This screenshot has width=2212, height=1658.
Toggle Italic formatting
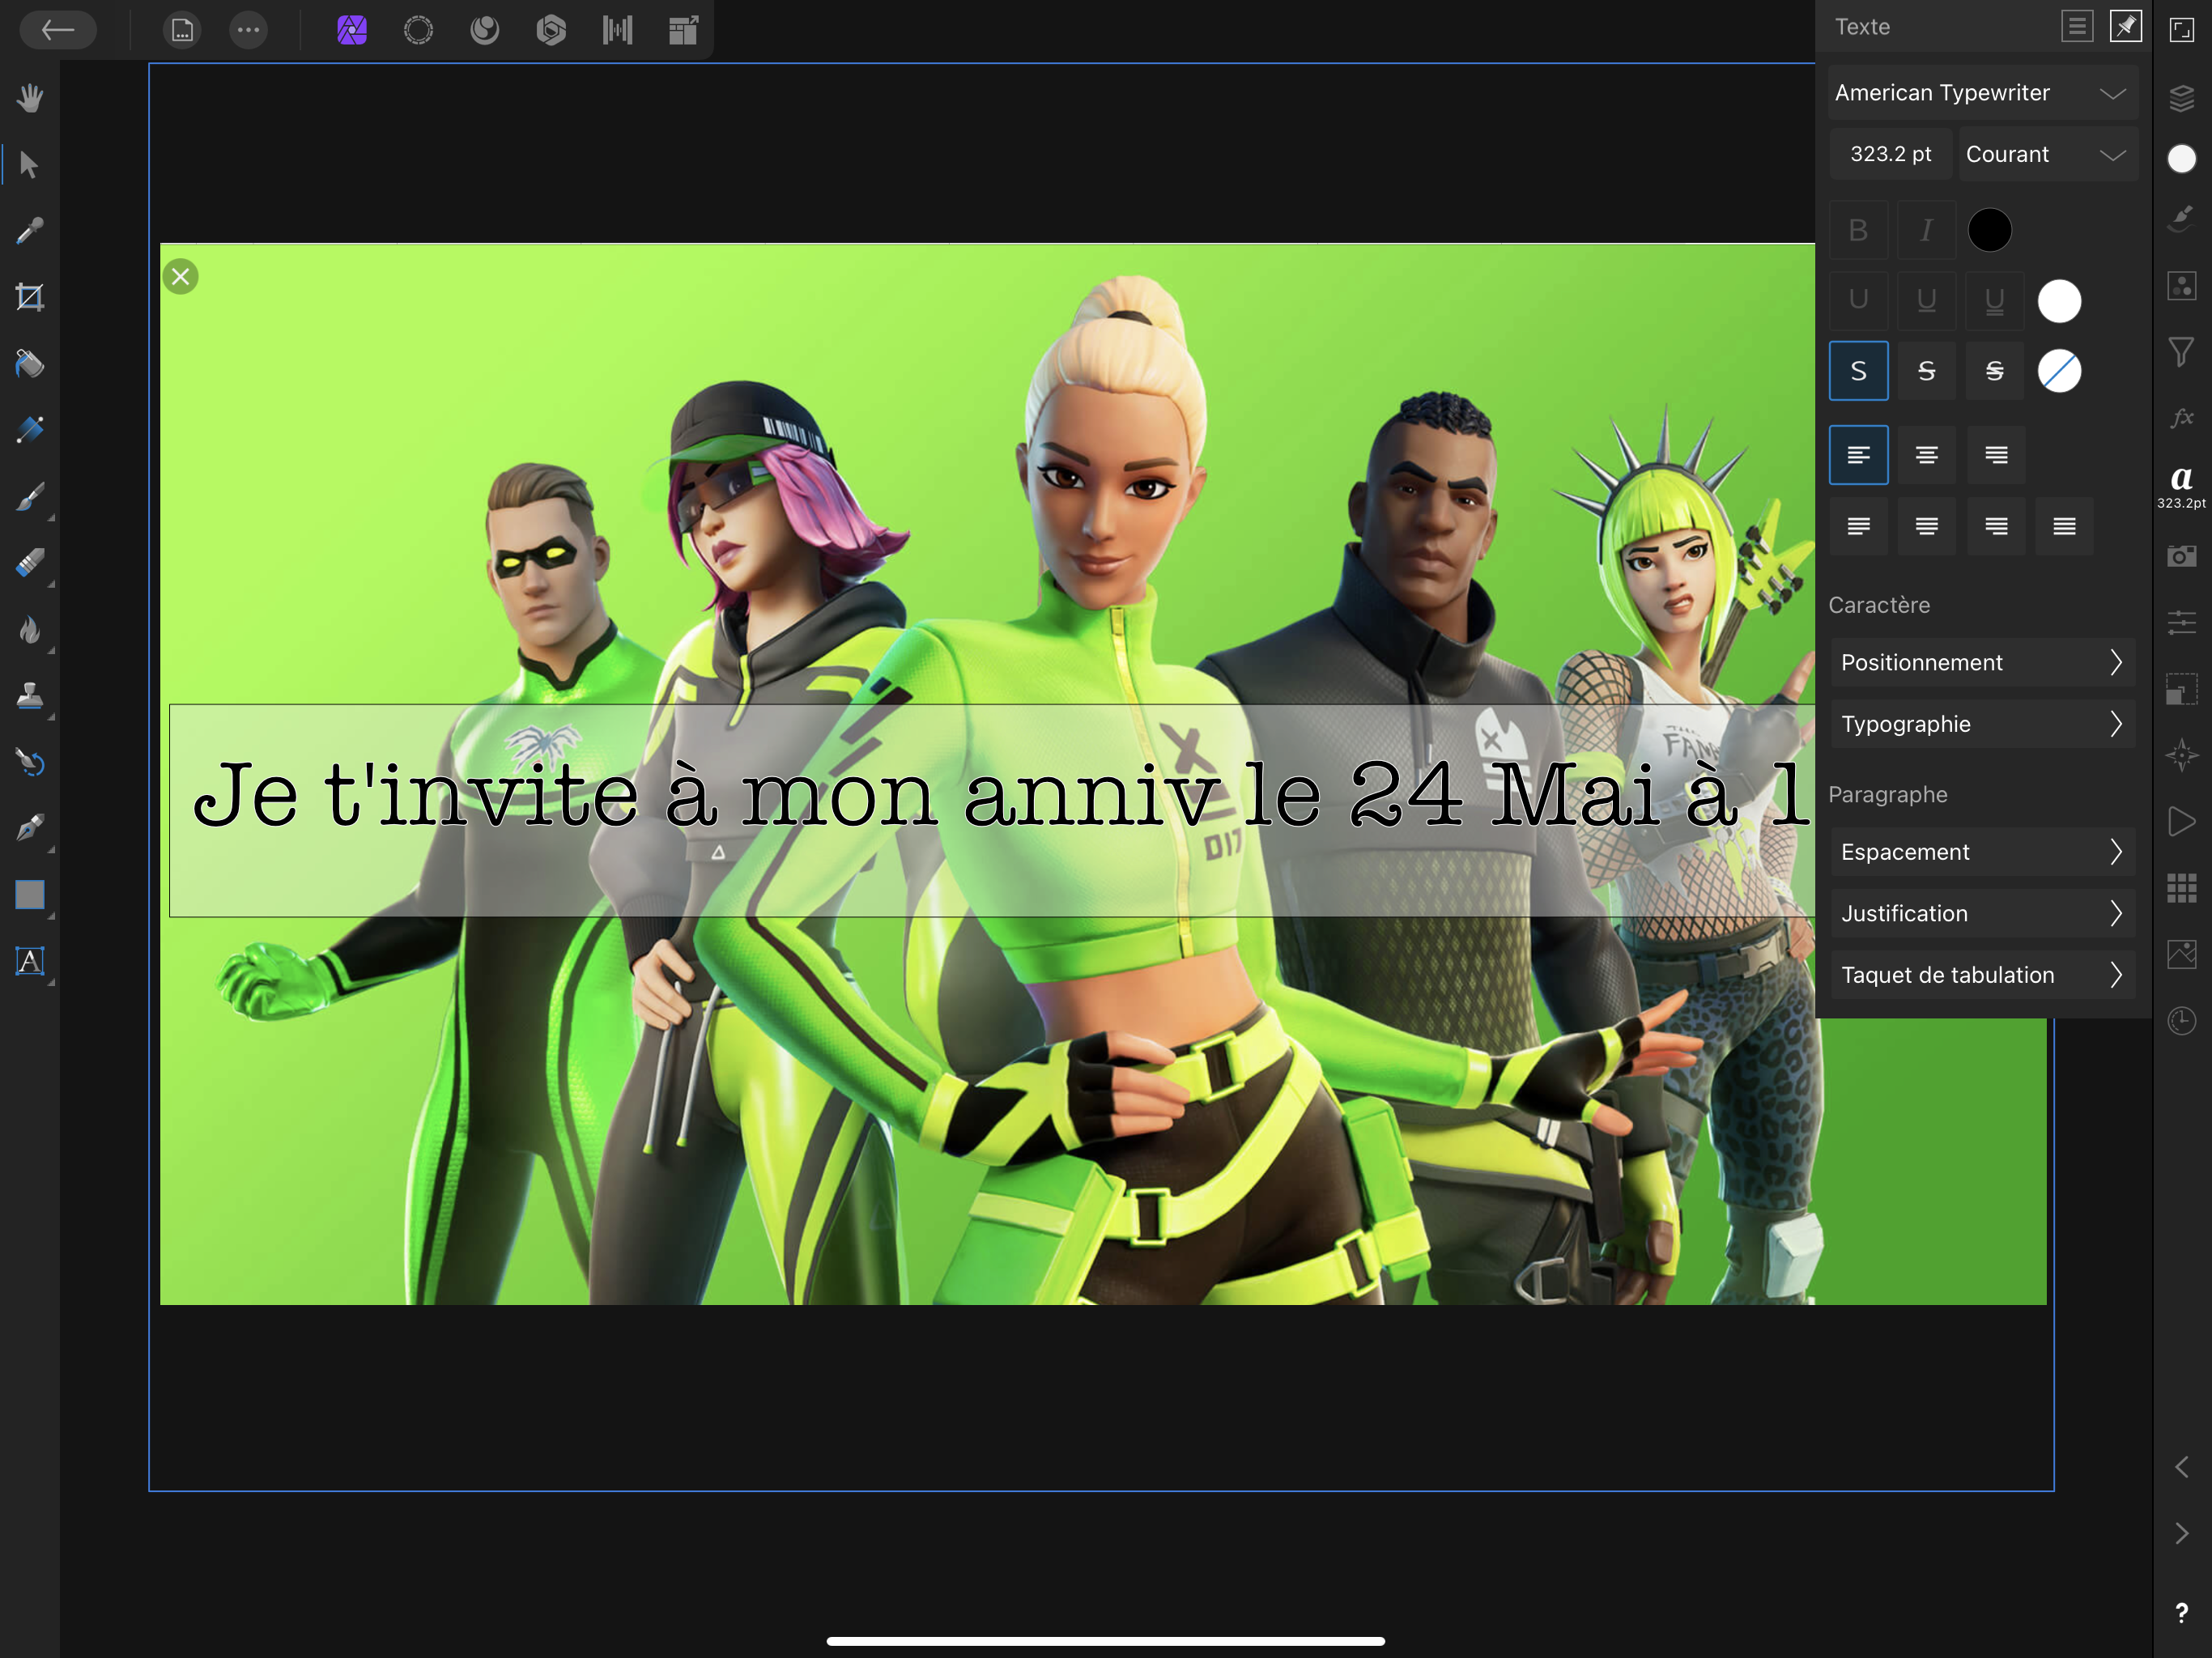[1926, 231]
